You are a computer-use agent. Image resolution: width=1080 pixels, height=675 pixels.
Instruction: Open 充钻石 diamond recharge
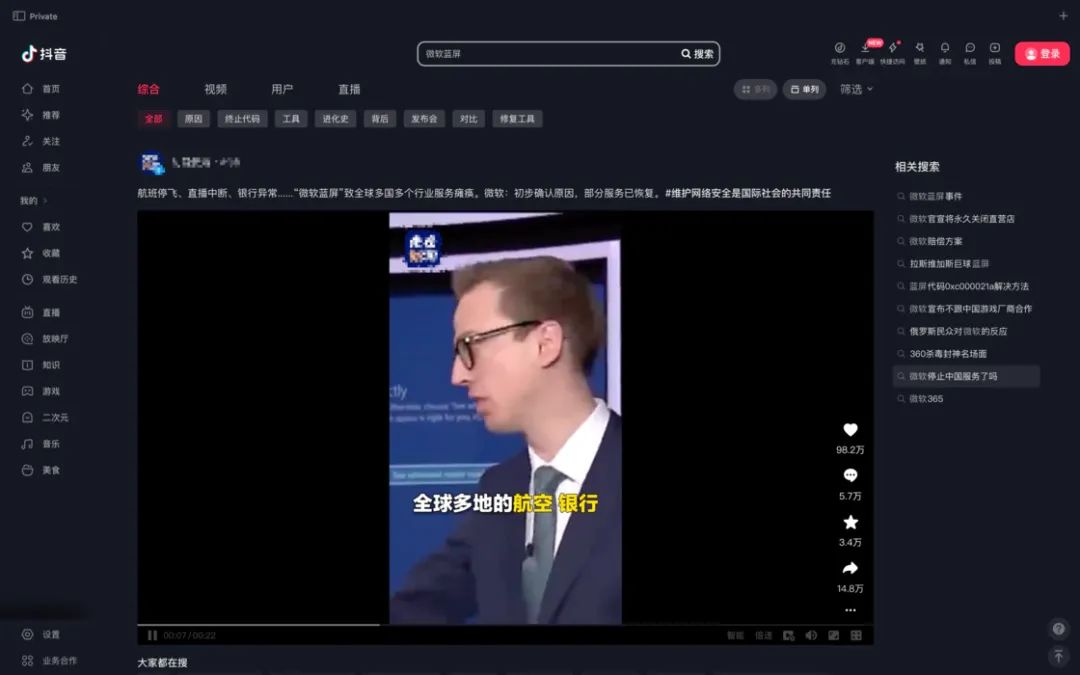point(840,52)
